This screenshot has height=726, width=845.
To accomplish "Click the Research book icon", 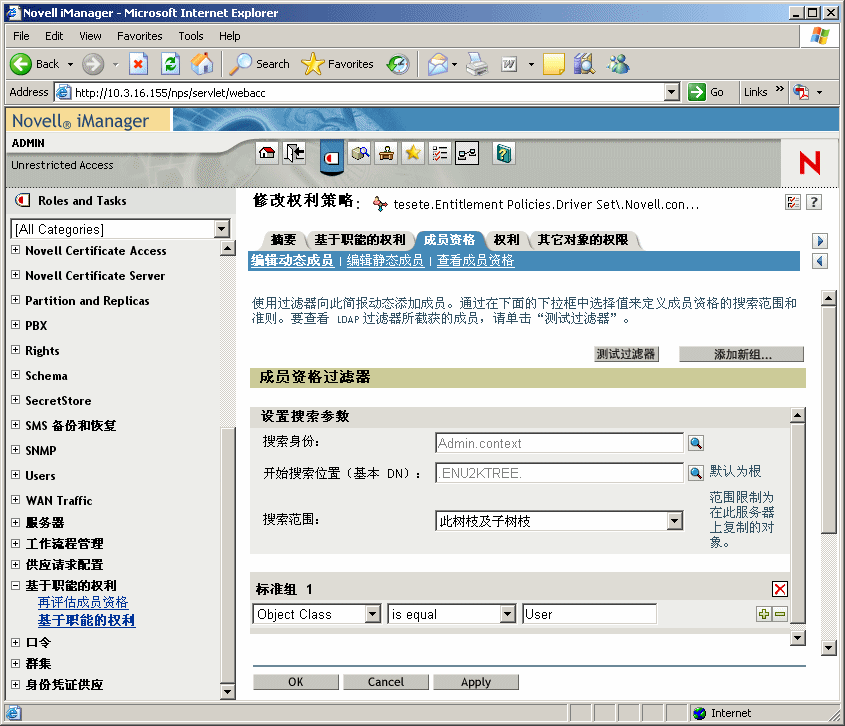I will tap(584, 64).
